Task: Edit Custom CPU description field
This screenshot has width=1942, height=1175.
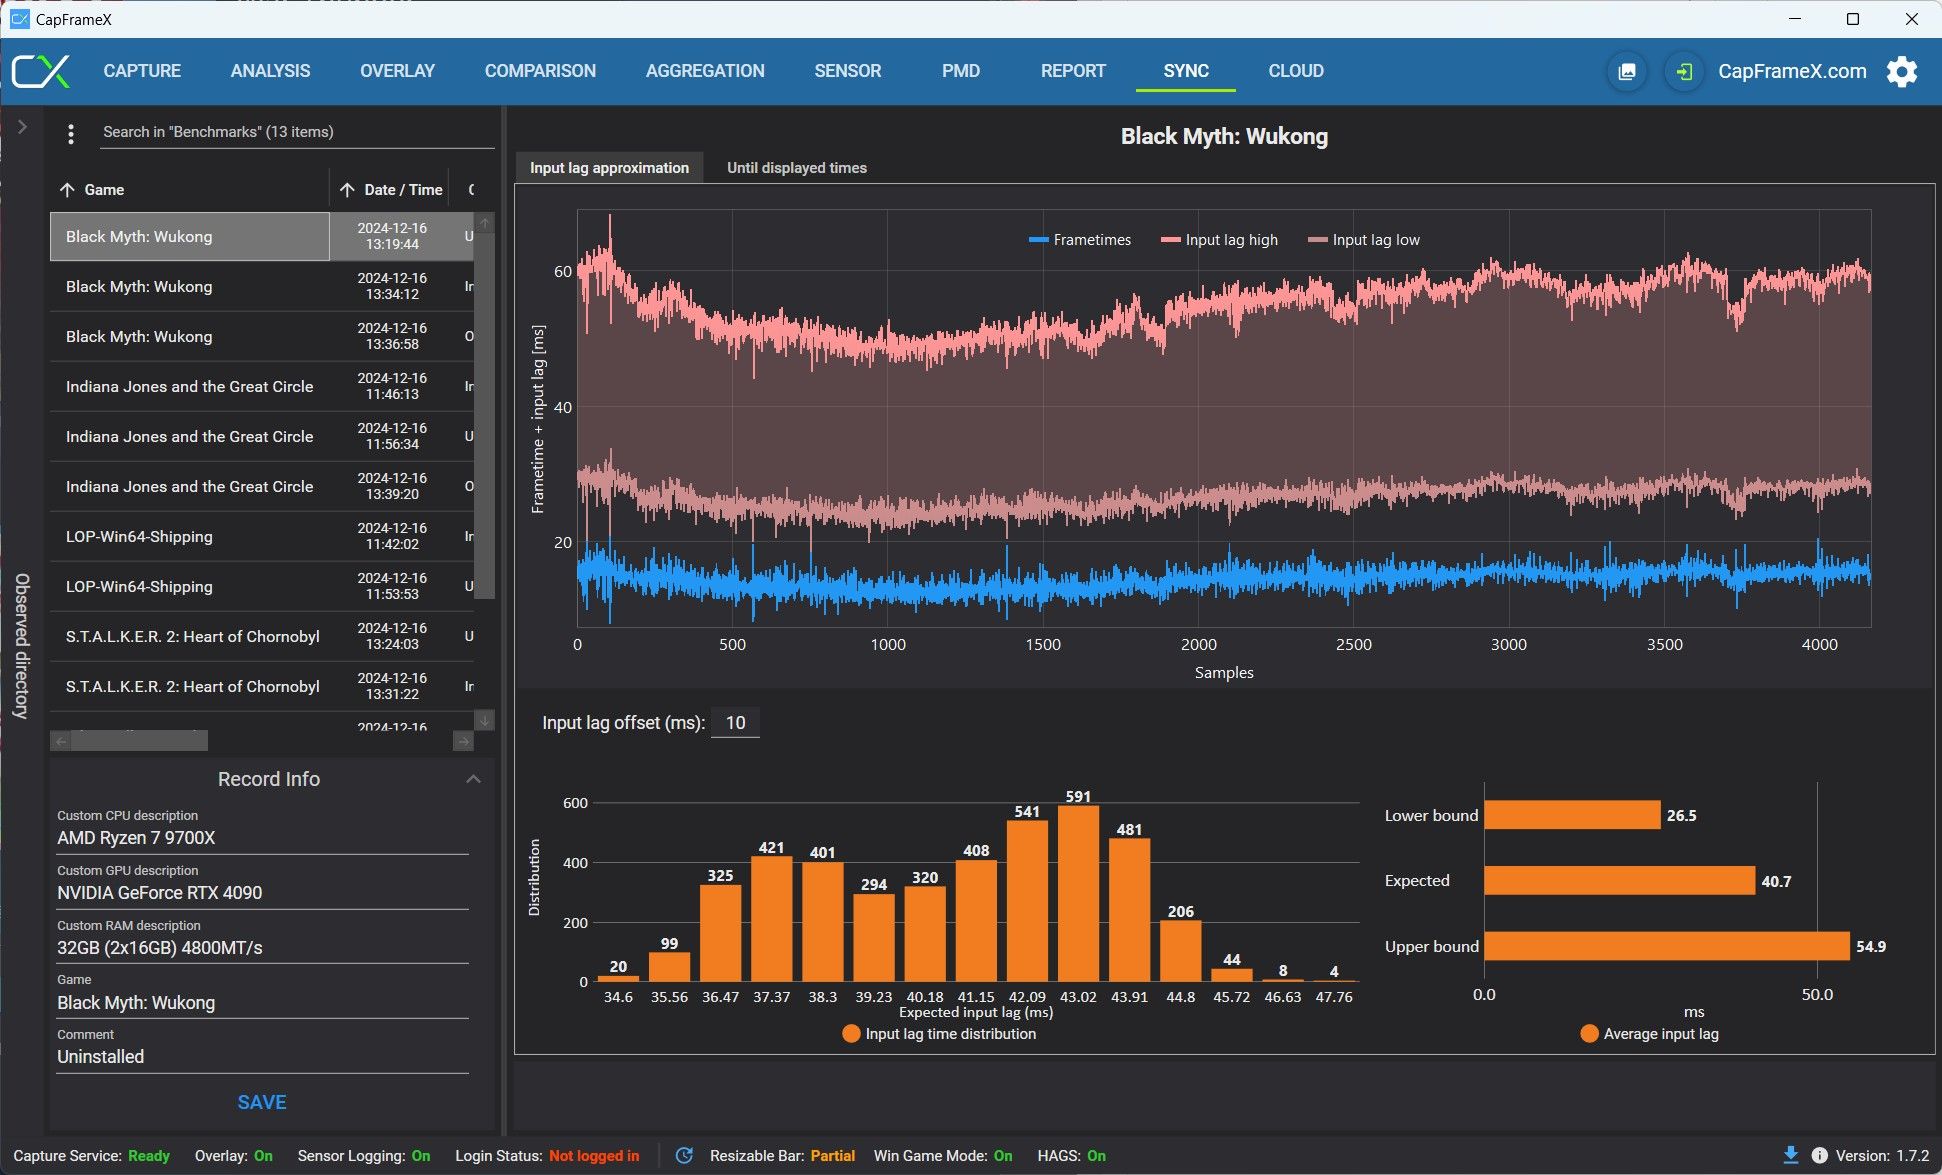Action: coord(262,838)
